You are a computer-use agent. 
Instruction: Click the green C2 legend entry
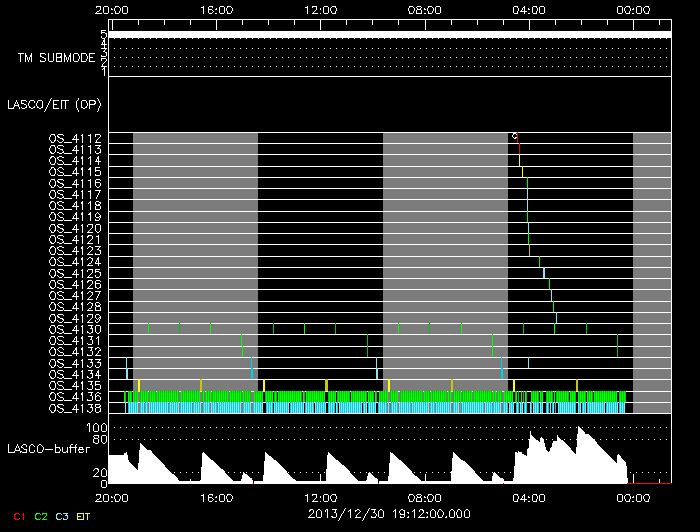(40, 516)
